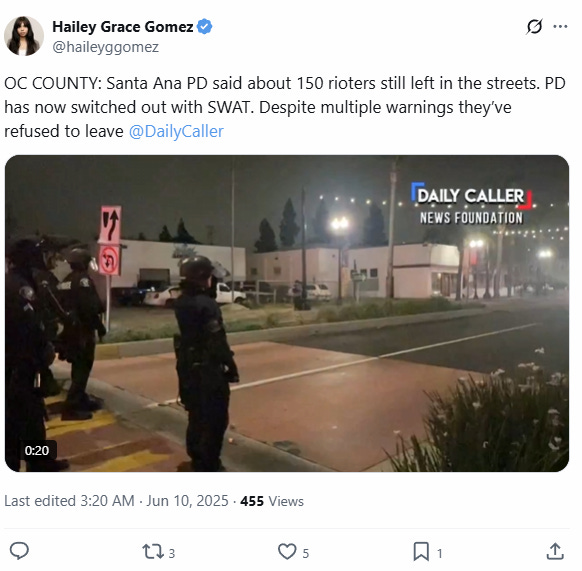The width and height of the screenshot is (582, 571).
Task: Click the repost count of 3
Action: coord(171,554)
